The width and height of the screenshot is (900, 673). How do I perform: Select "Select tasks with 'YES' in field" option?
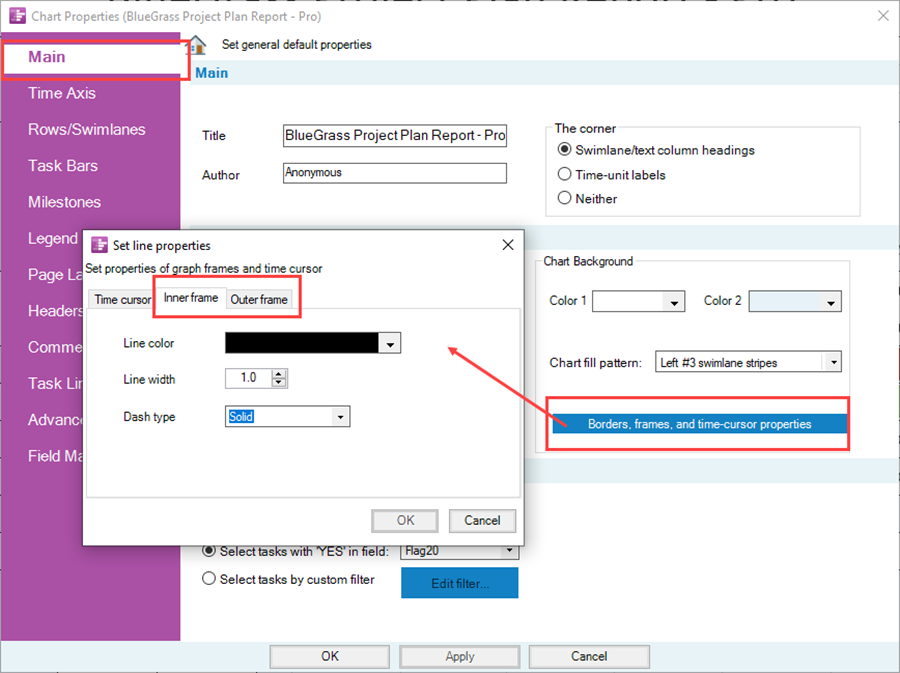(209, 550)
